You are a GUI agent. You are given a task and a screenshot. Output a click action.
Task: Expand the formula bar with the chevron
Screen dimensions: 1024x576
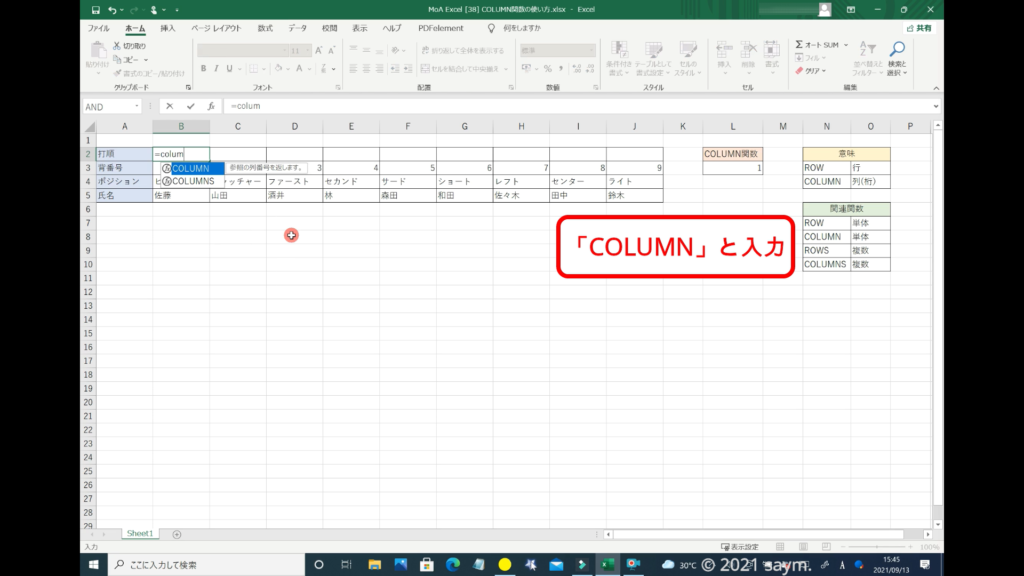point(935,106)
